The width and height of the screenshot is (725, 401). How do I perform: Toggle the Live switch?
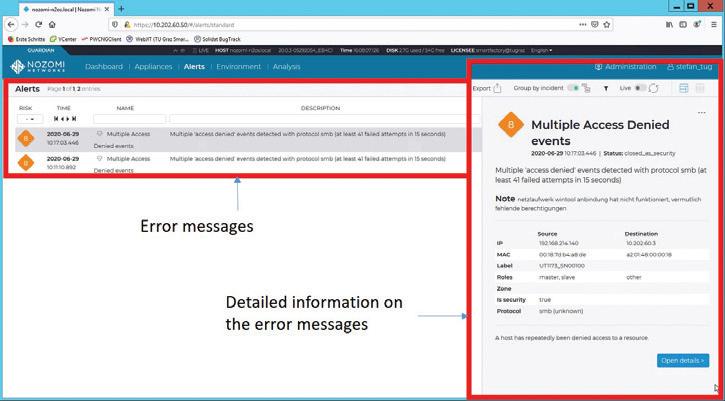click(640, 88)
